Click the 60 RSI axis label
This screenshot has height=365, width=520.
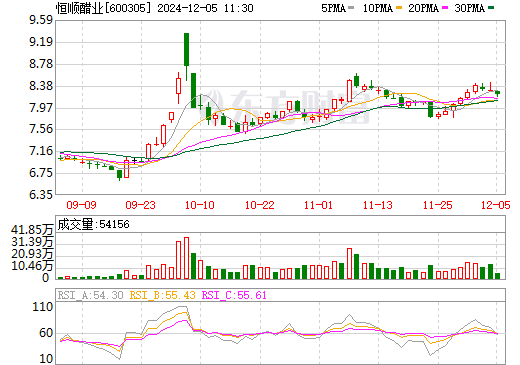(46, 333)
